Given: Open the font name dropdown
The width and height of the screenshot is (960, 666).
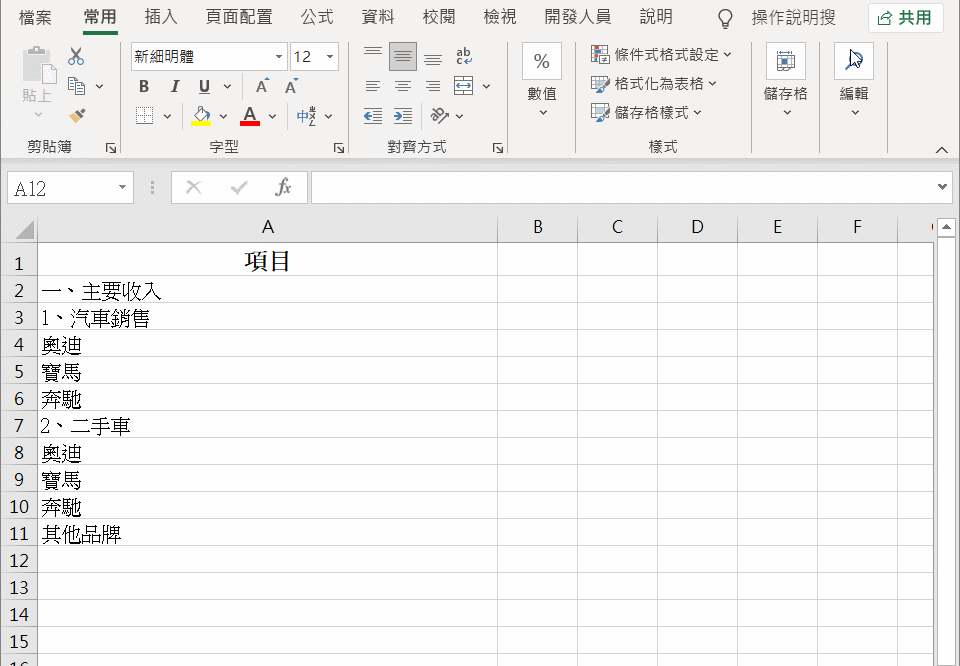Looking at the screenshot, I should tap(279, 57).
